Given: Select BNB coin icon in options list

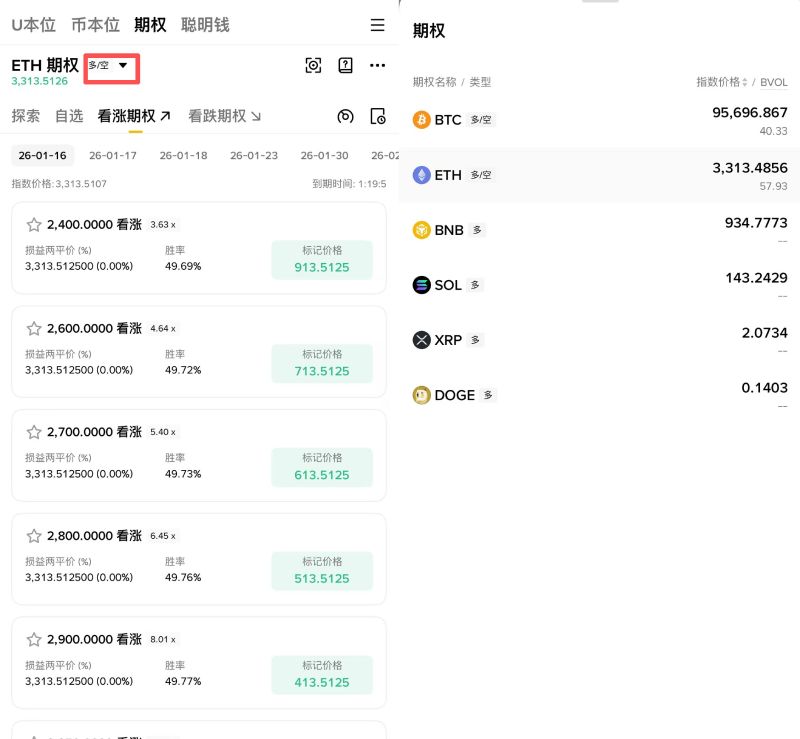Looking at the screenshot, I should tap(421, 230).
